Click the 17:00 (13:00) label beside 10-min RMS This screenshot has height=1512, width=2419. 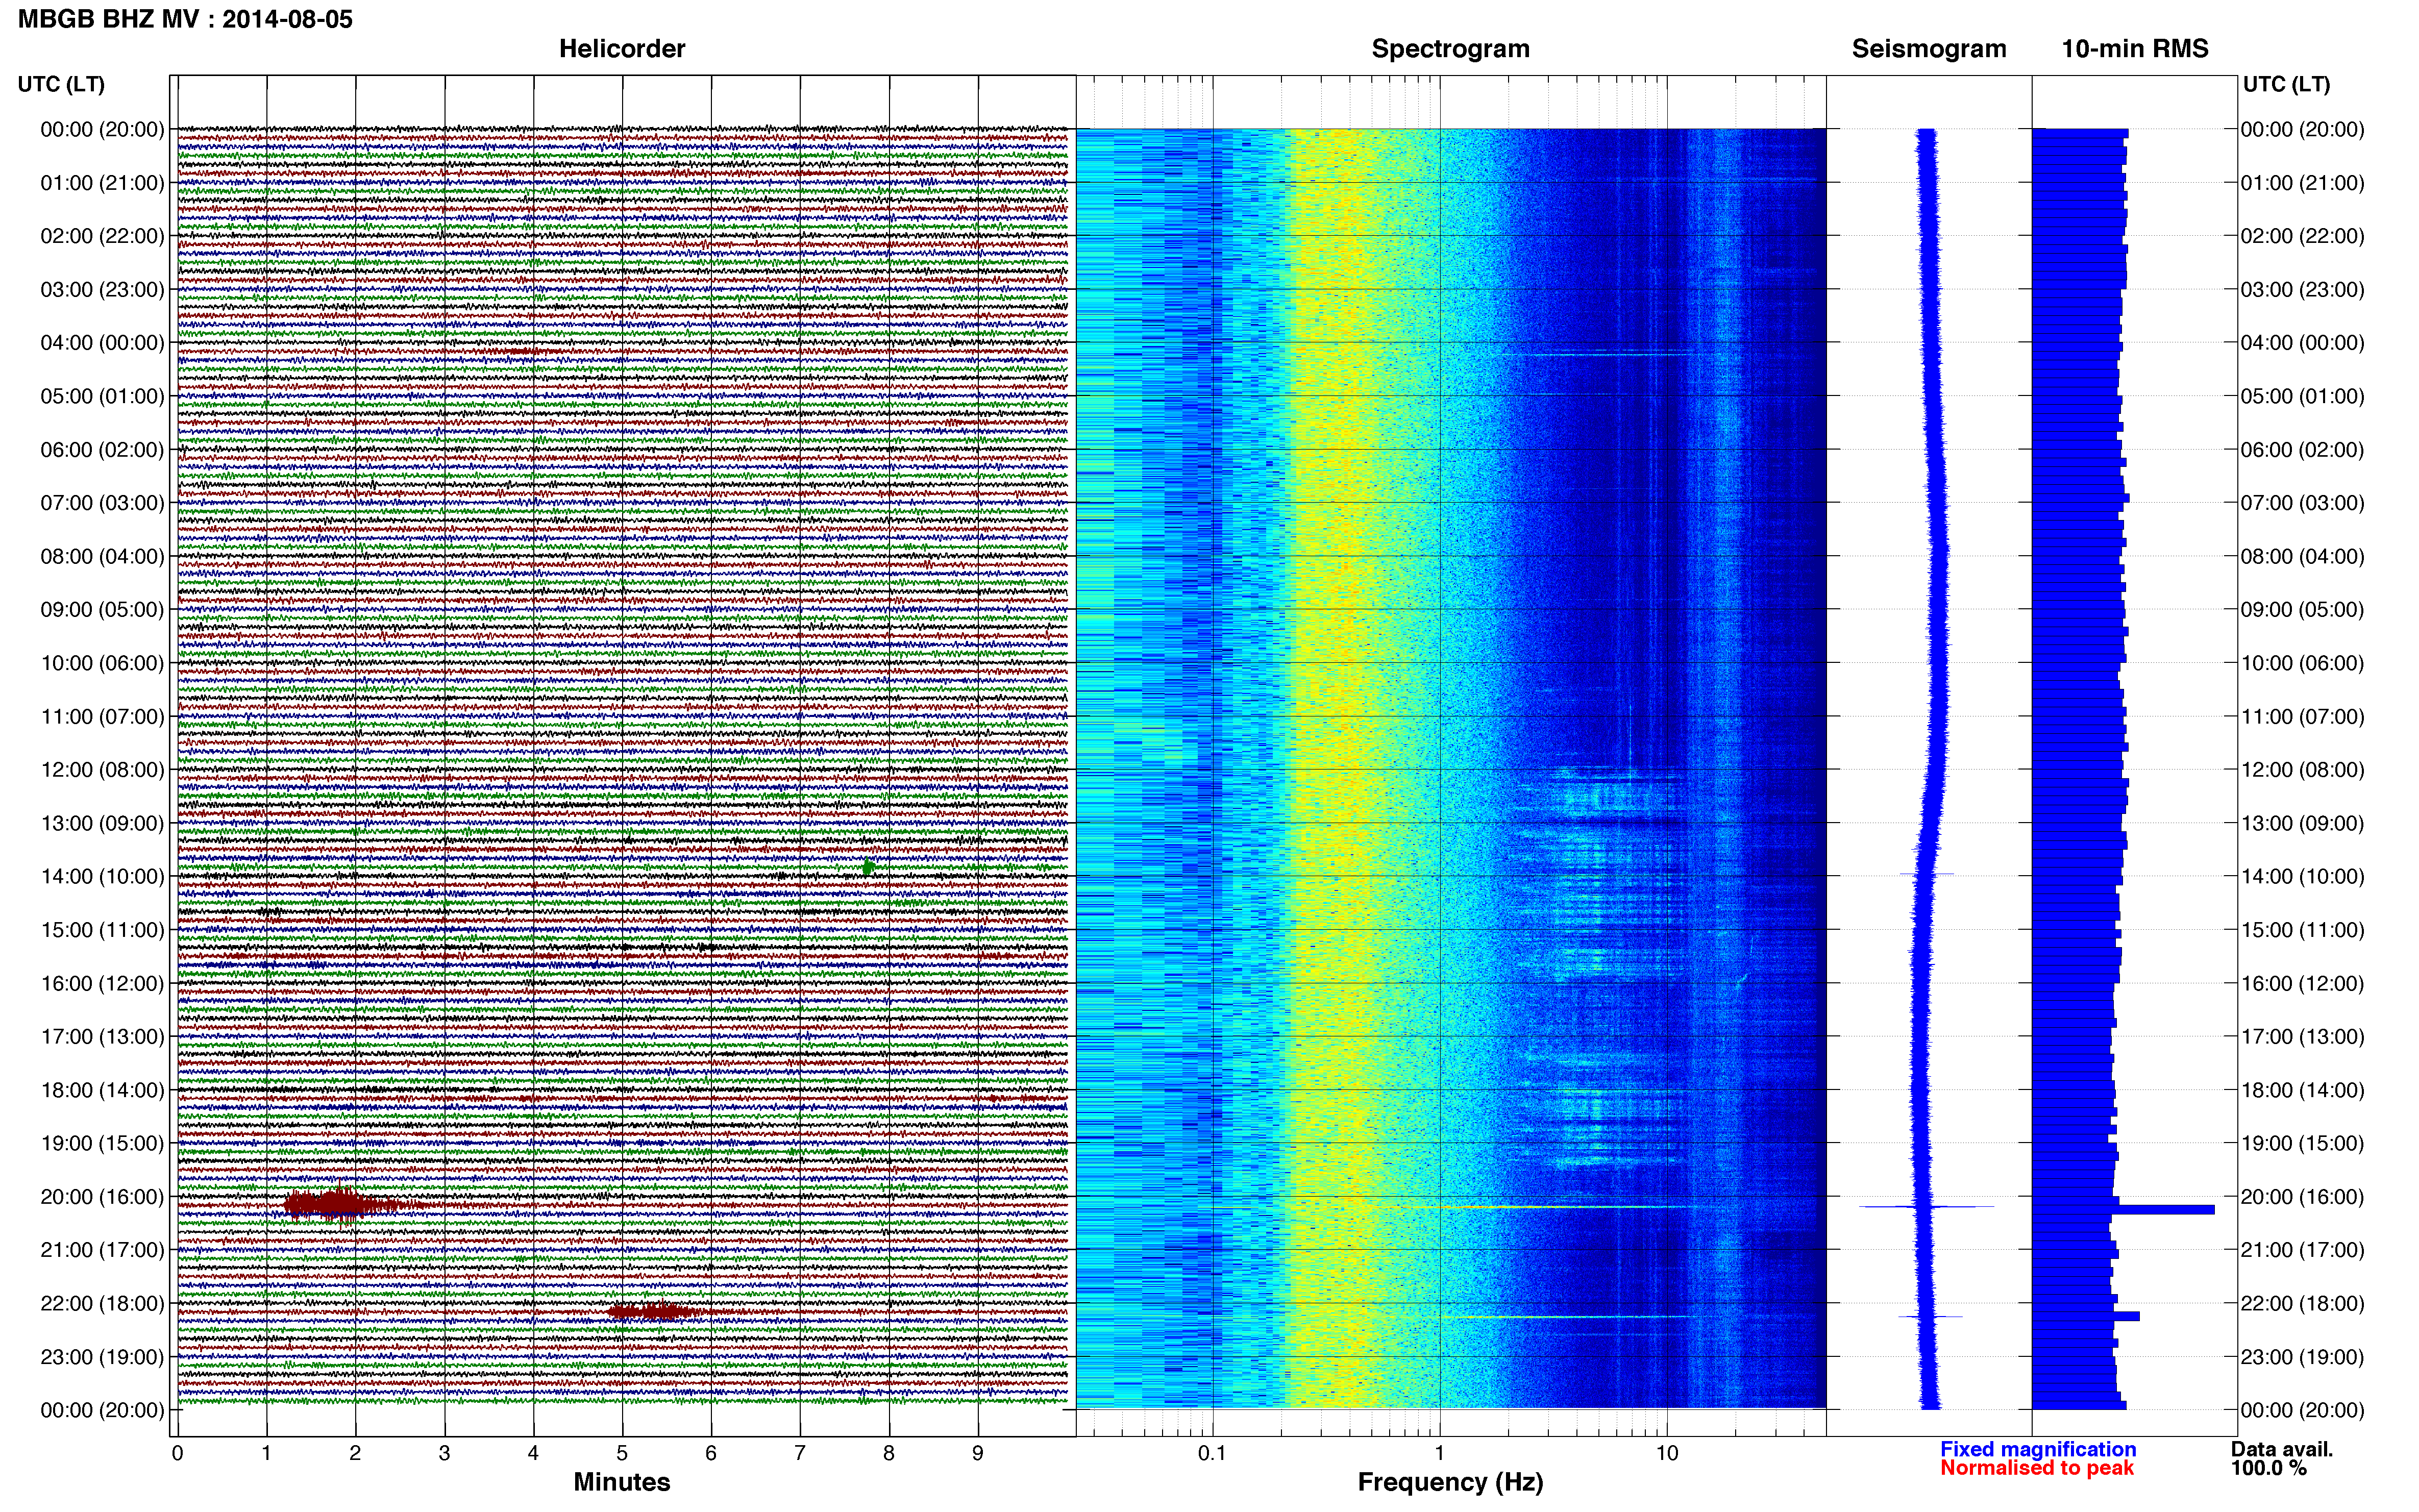click(x=2303, y=1037)
